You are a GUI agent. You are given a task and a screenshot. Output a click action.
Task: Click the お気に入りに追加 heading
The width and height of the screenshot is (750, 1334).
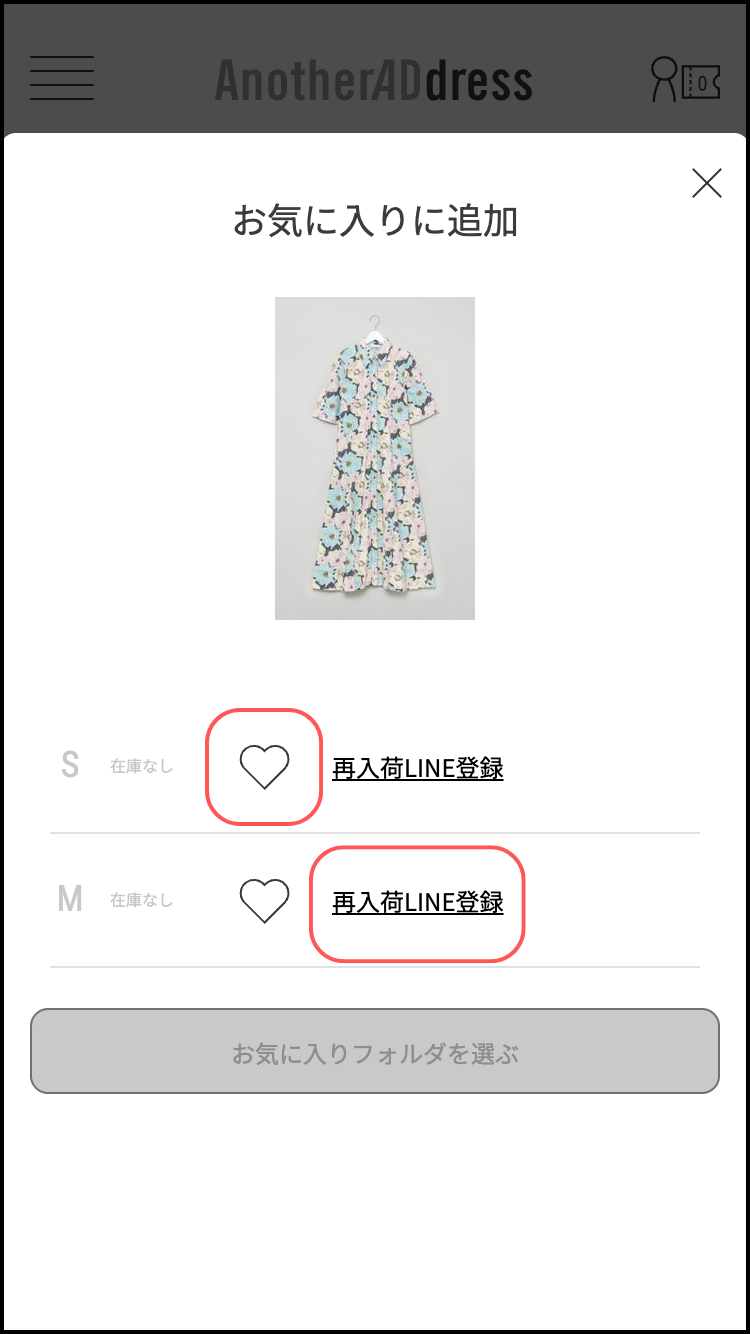375,221
